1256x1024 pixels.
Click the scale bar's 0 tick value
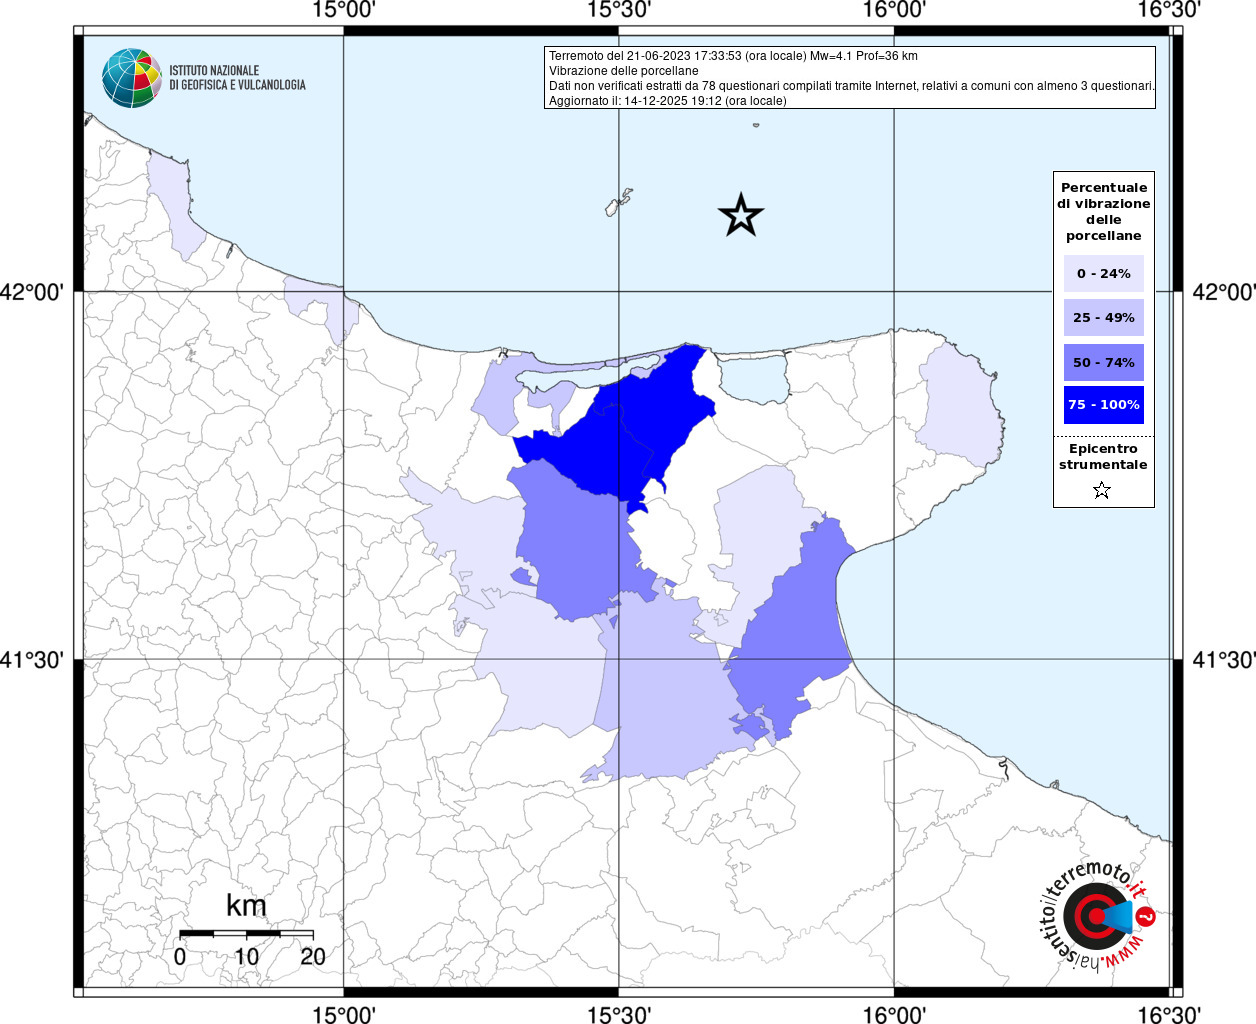tap(180, 956)
